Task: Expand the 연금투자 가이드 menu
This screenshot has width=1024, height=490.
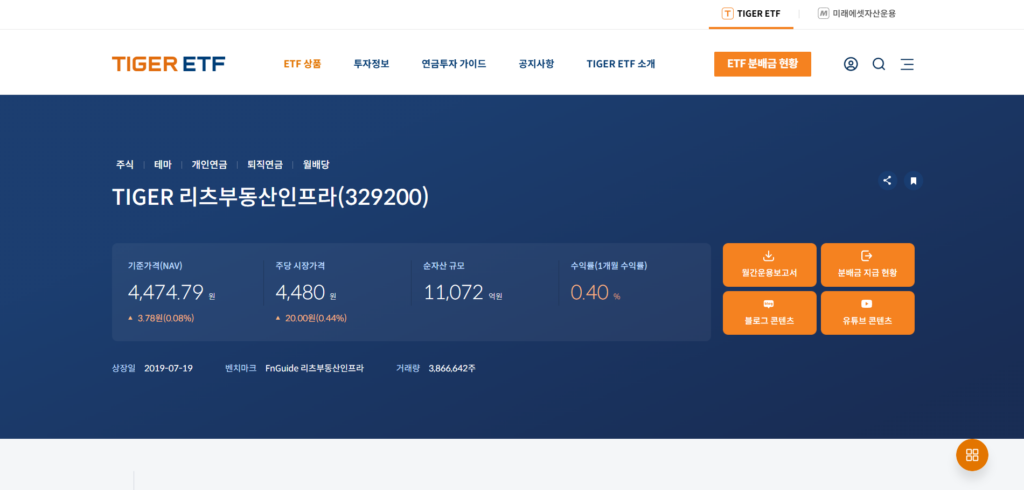Action: click(x=453, y=64)
